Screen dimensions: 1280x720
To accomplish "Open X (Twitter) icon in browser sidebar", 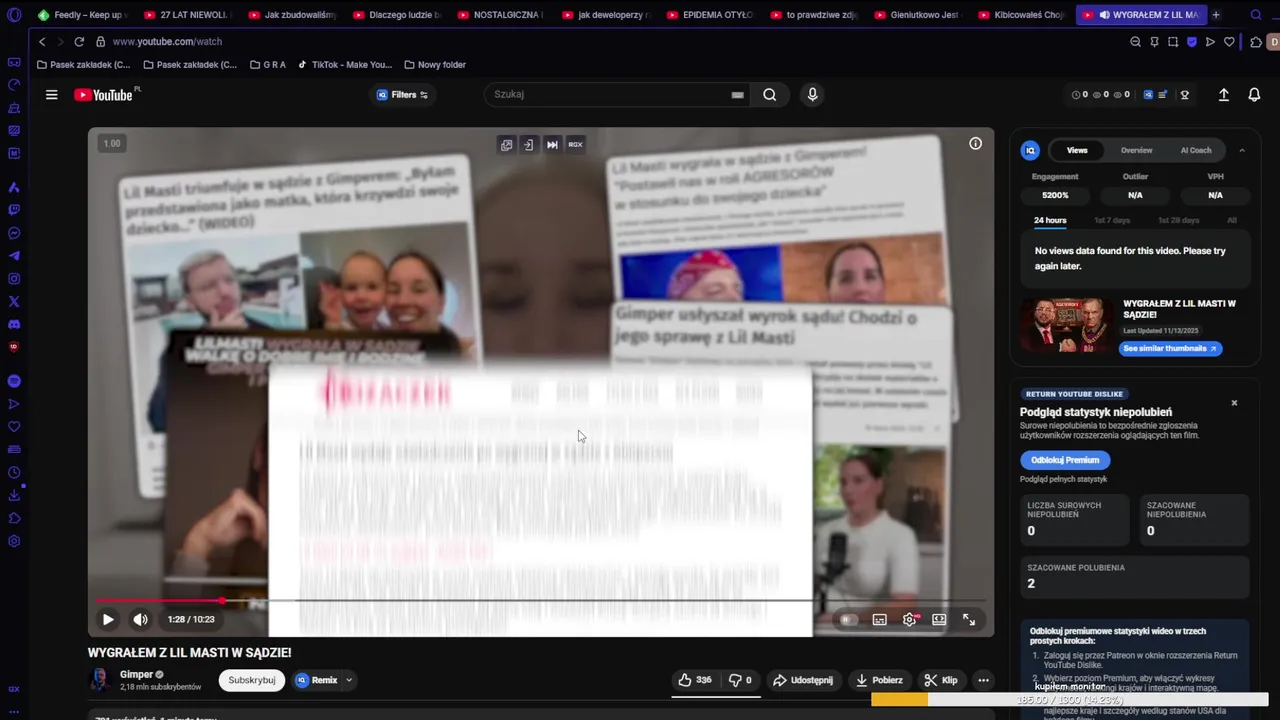I will pyautogui.click(x=14, y=301).
